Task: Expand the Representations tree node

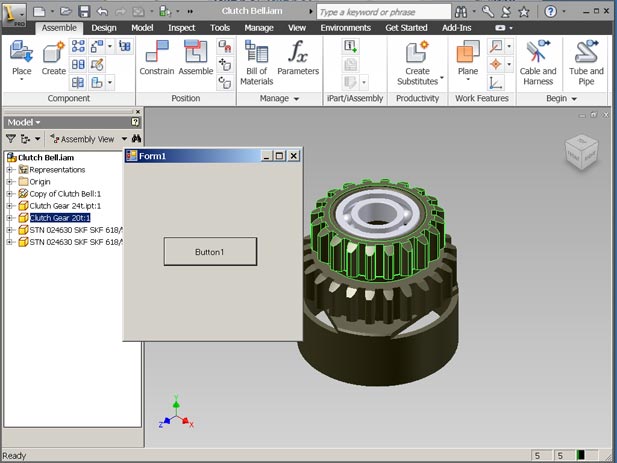Action: point(10,170)
